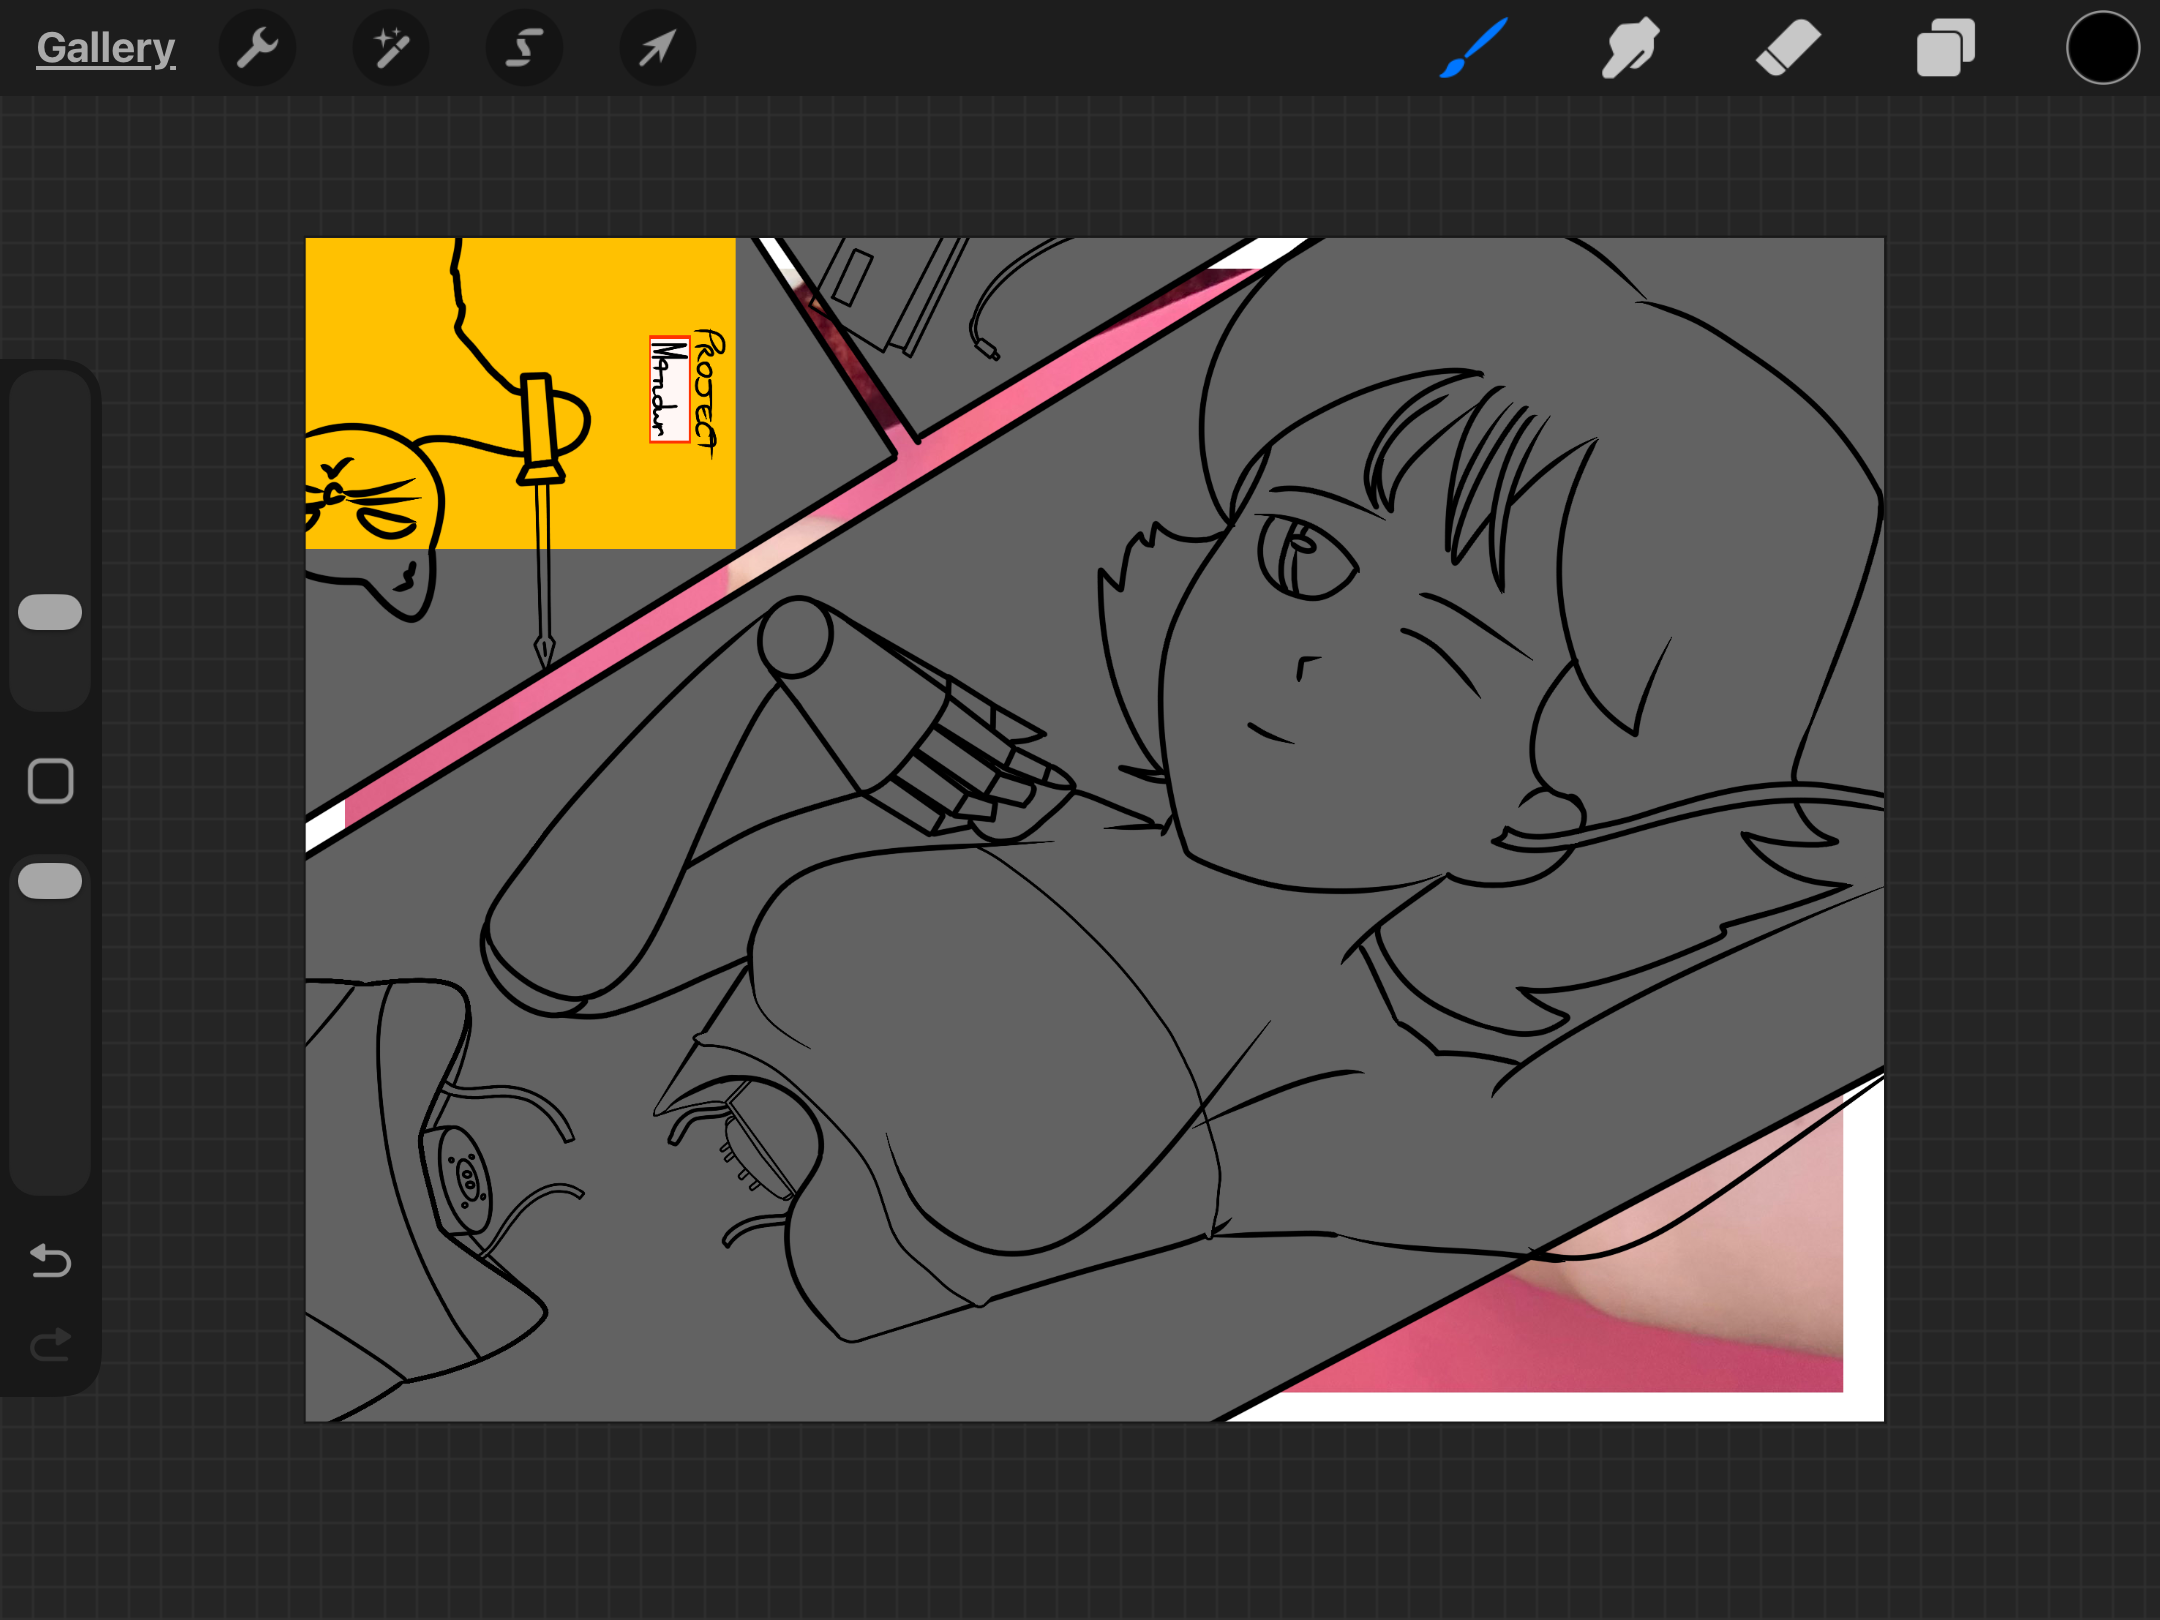This screenshot has width=2160, height=1620.
Task: Open the black active color picker
Action: [x=2102, y=48]
